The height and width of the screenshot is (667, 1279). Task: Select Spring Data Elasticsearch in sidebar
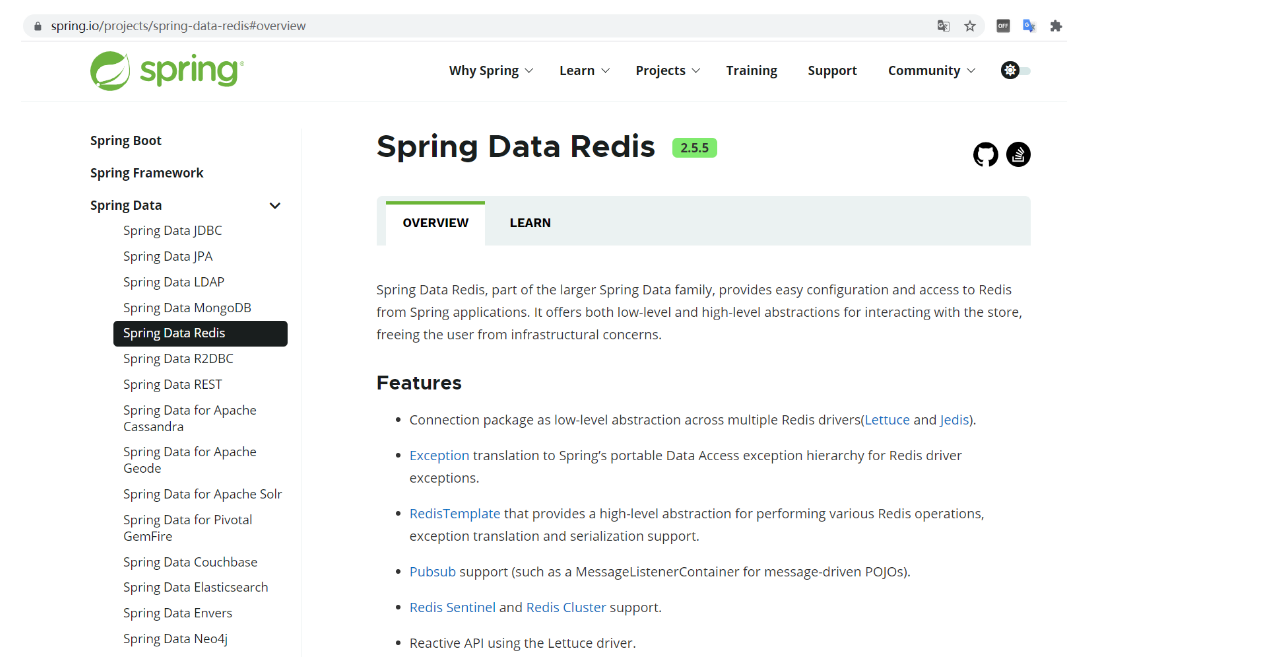pyautogui.click(x=196, y=587)
